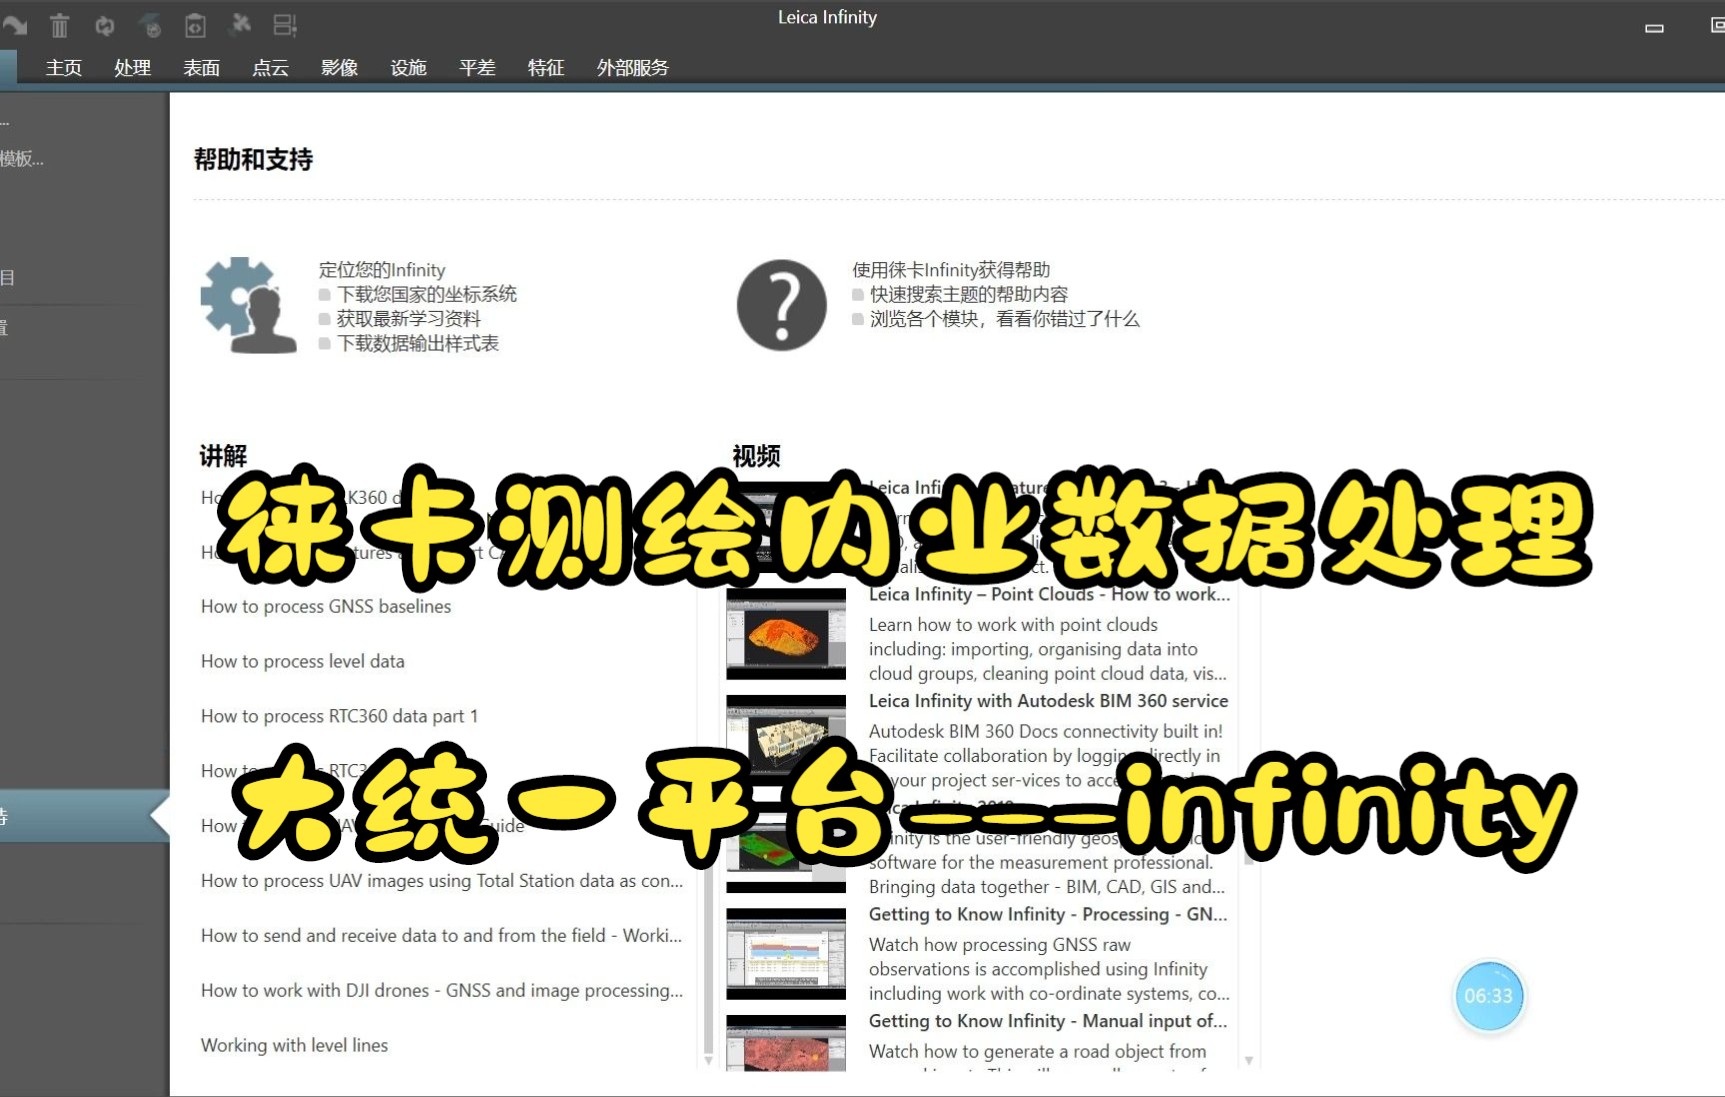The image size is (1725, 1097).
Task: Switch to the 表面 ribbon tab
Action: pyautogui.click(x=201, y=67)
